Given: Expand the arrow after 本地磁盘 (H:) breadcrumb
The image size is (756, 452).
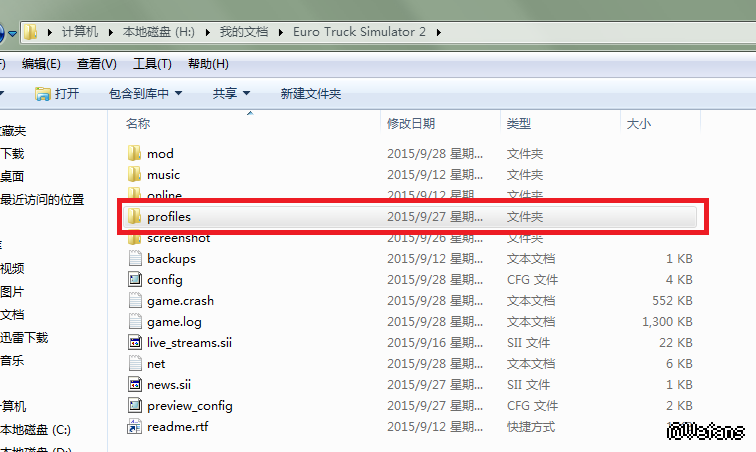Looking at the screenshot, I should [x=208, y=32].
